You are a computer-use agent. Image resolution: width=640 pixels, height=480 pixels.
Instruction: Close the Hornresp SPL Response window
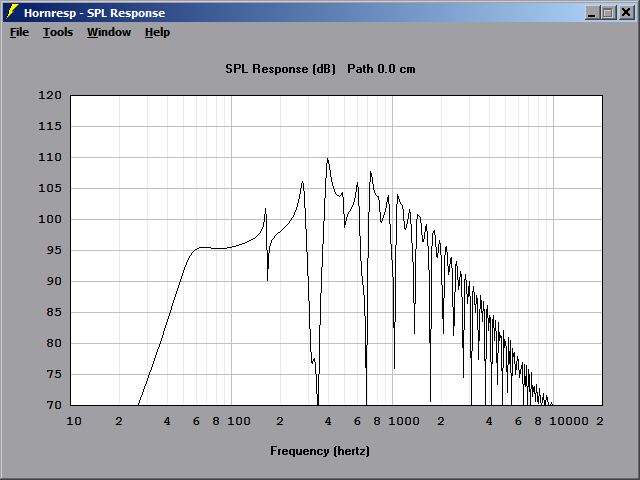(x=625, y=13)
